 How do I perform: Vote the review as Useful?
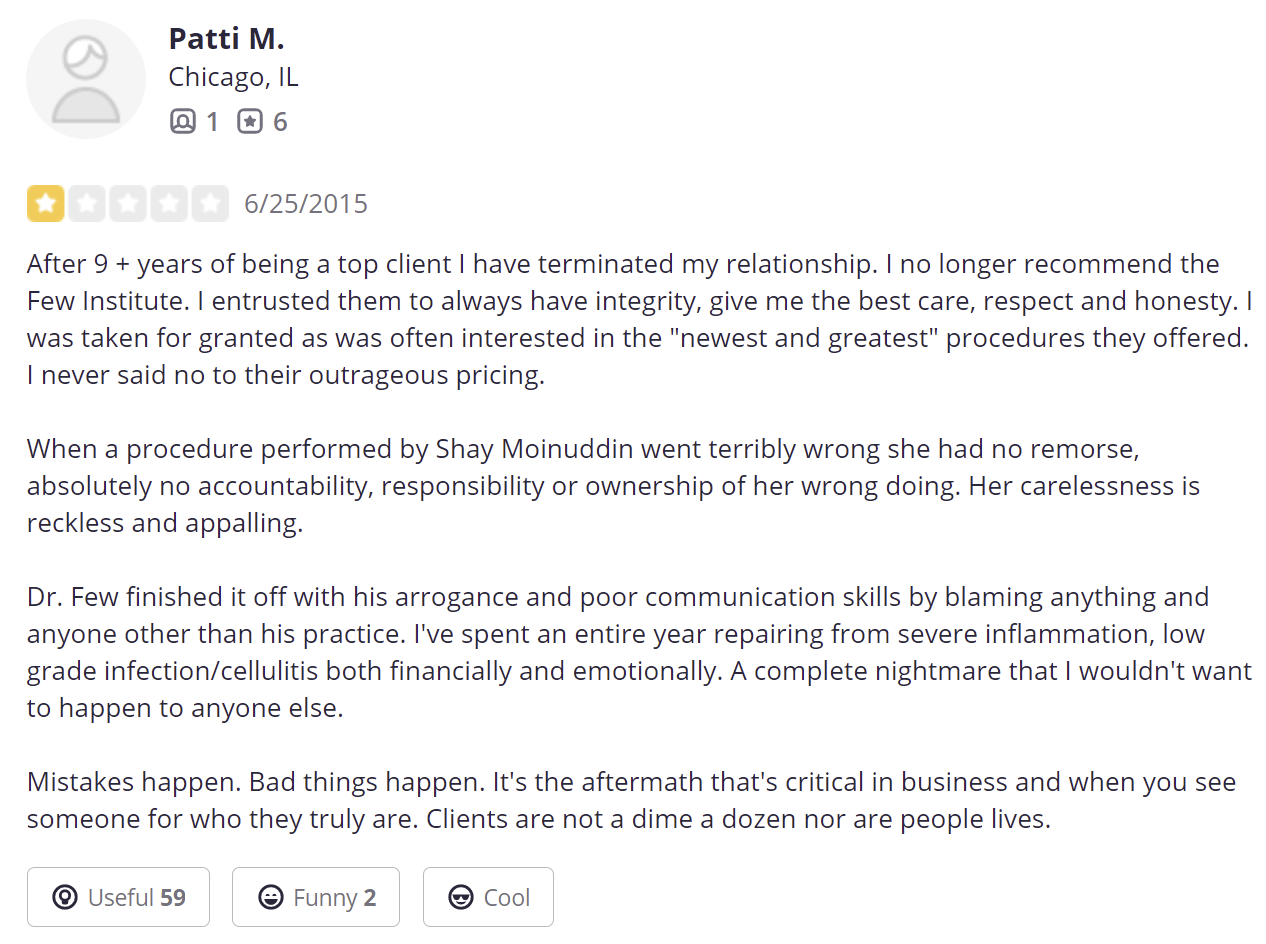[x=118, y=897]
